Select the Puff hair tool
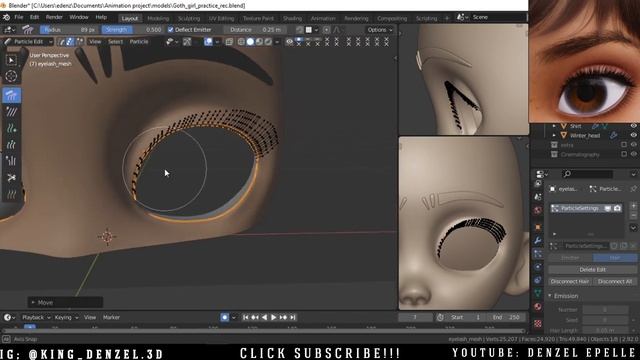Image resolution: width=640 pixels, height=360 pixels. tap(11, 161)
